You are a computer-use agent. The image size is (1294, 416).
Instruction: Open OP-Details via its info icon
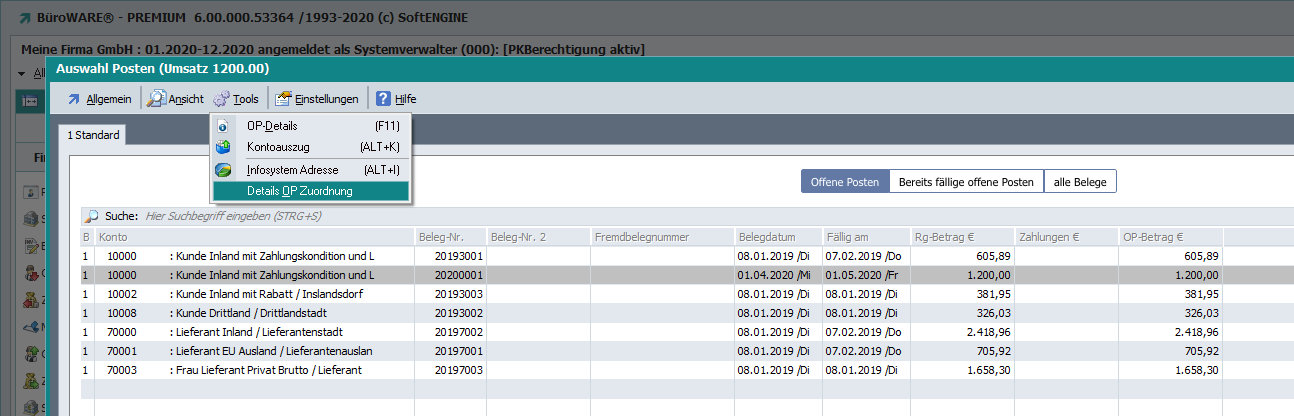click(224, 126)
